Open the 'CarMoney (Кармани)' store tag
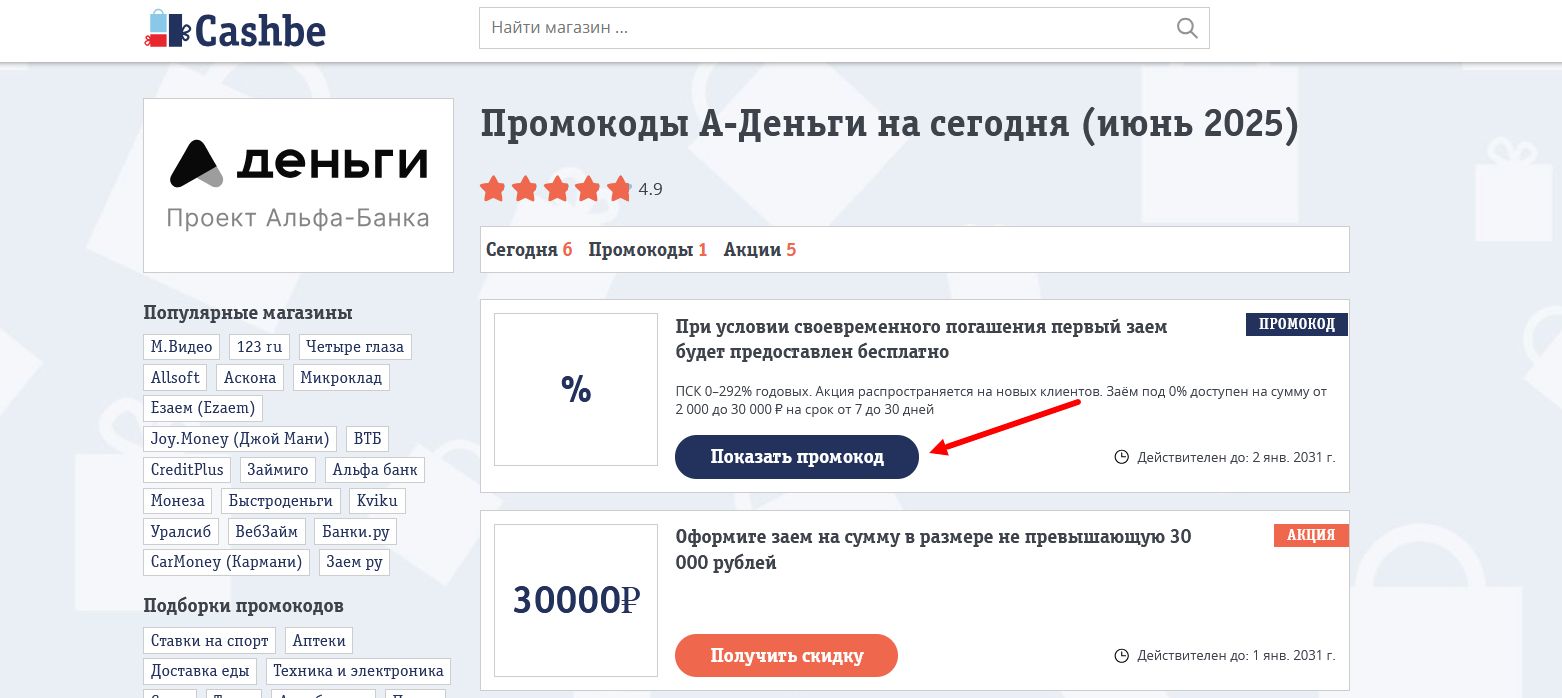This screenshot has height=698, width=1562. point(227,562)
